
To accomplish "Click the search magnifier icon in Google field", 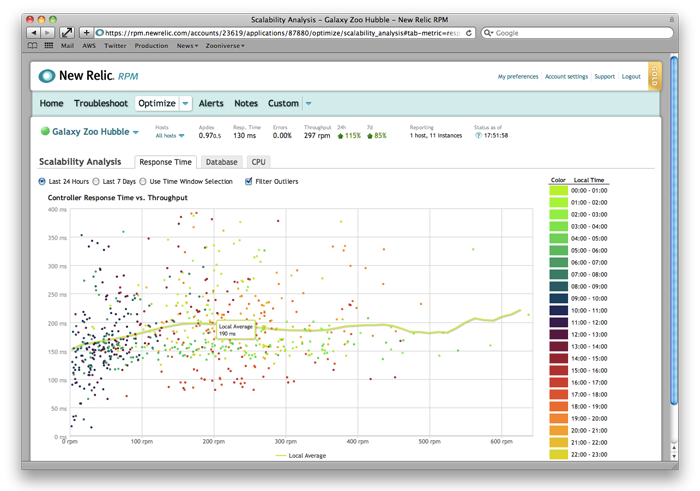I will click(488, 33).
